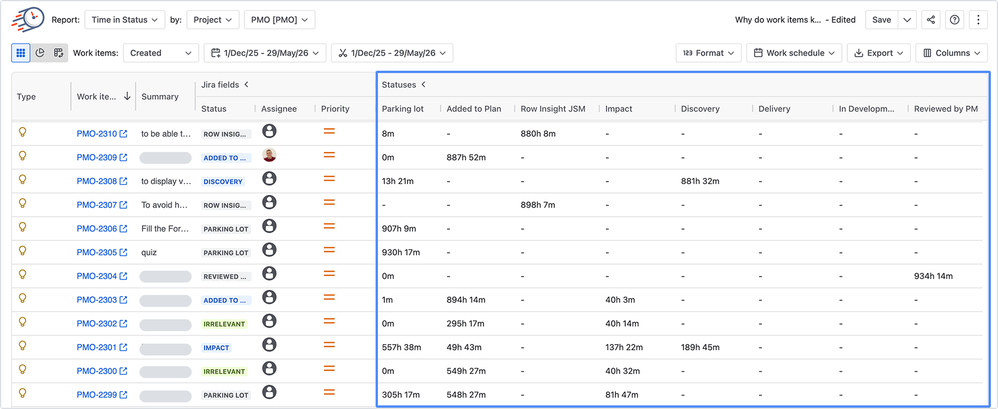This screenshot has height=409, width=998.
Task: Open the PMO-2308 work item link
Action: pyautogui.click(x=102, y=181)
